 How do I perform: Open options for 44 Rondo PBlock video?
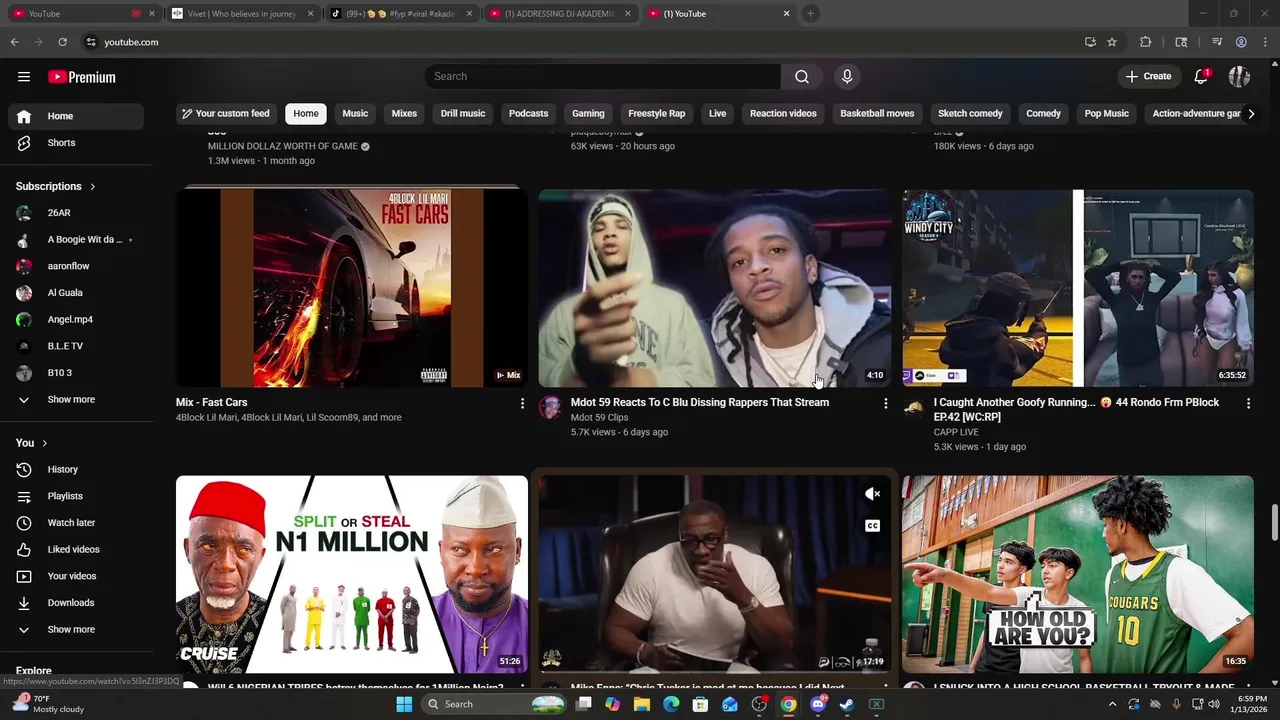[1248, 403]
